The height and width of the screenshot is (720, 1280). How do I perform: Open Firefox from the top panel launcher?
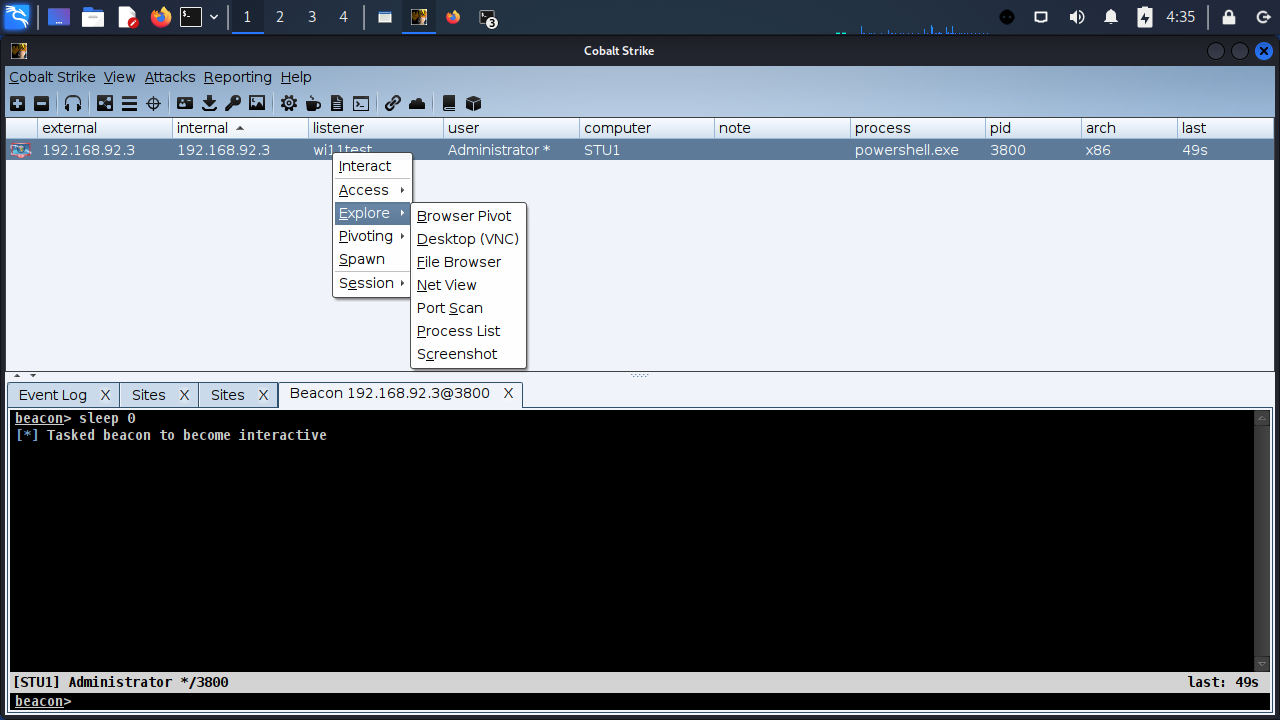161,17
